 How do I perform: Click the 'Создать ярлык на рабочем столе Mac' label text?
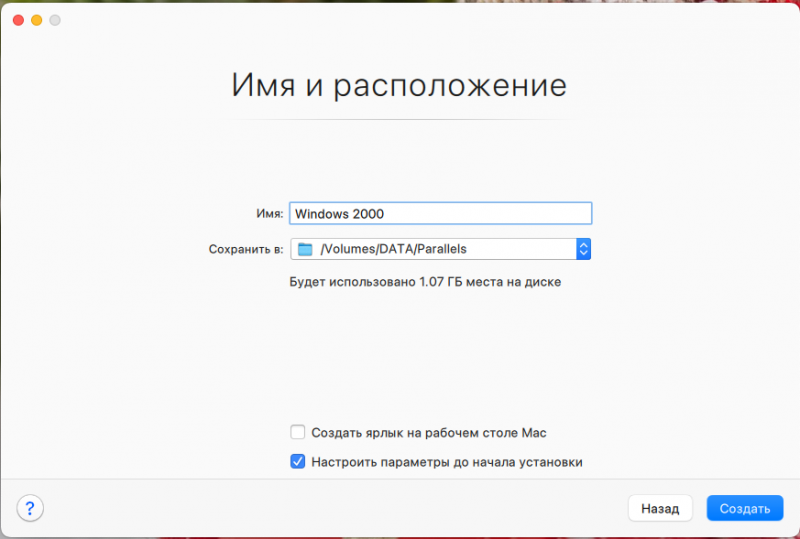[428, 433]
